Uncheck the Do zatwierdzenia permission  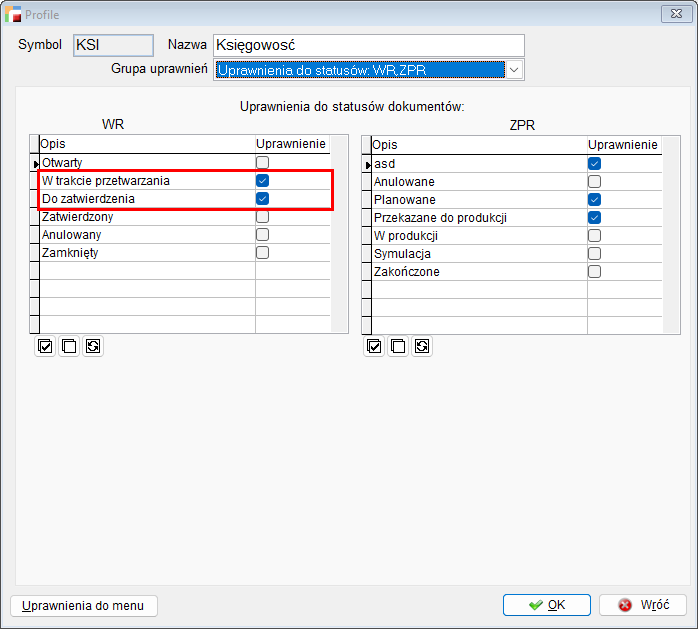click(x=262, y=199)
